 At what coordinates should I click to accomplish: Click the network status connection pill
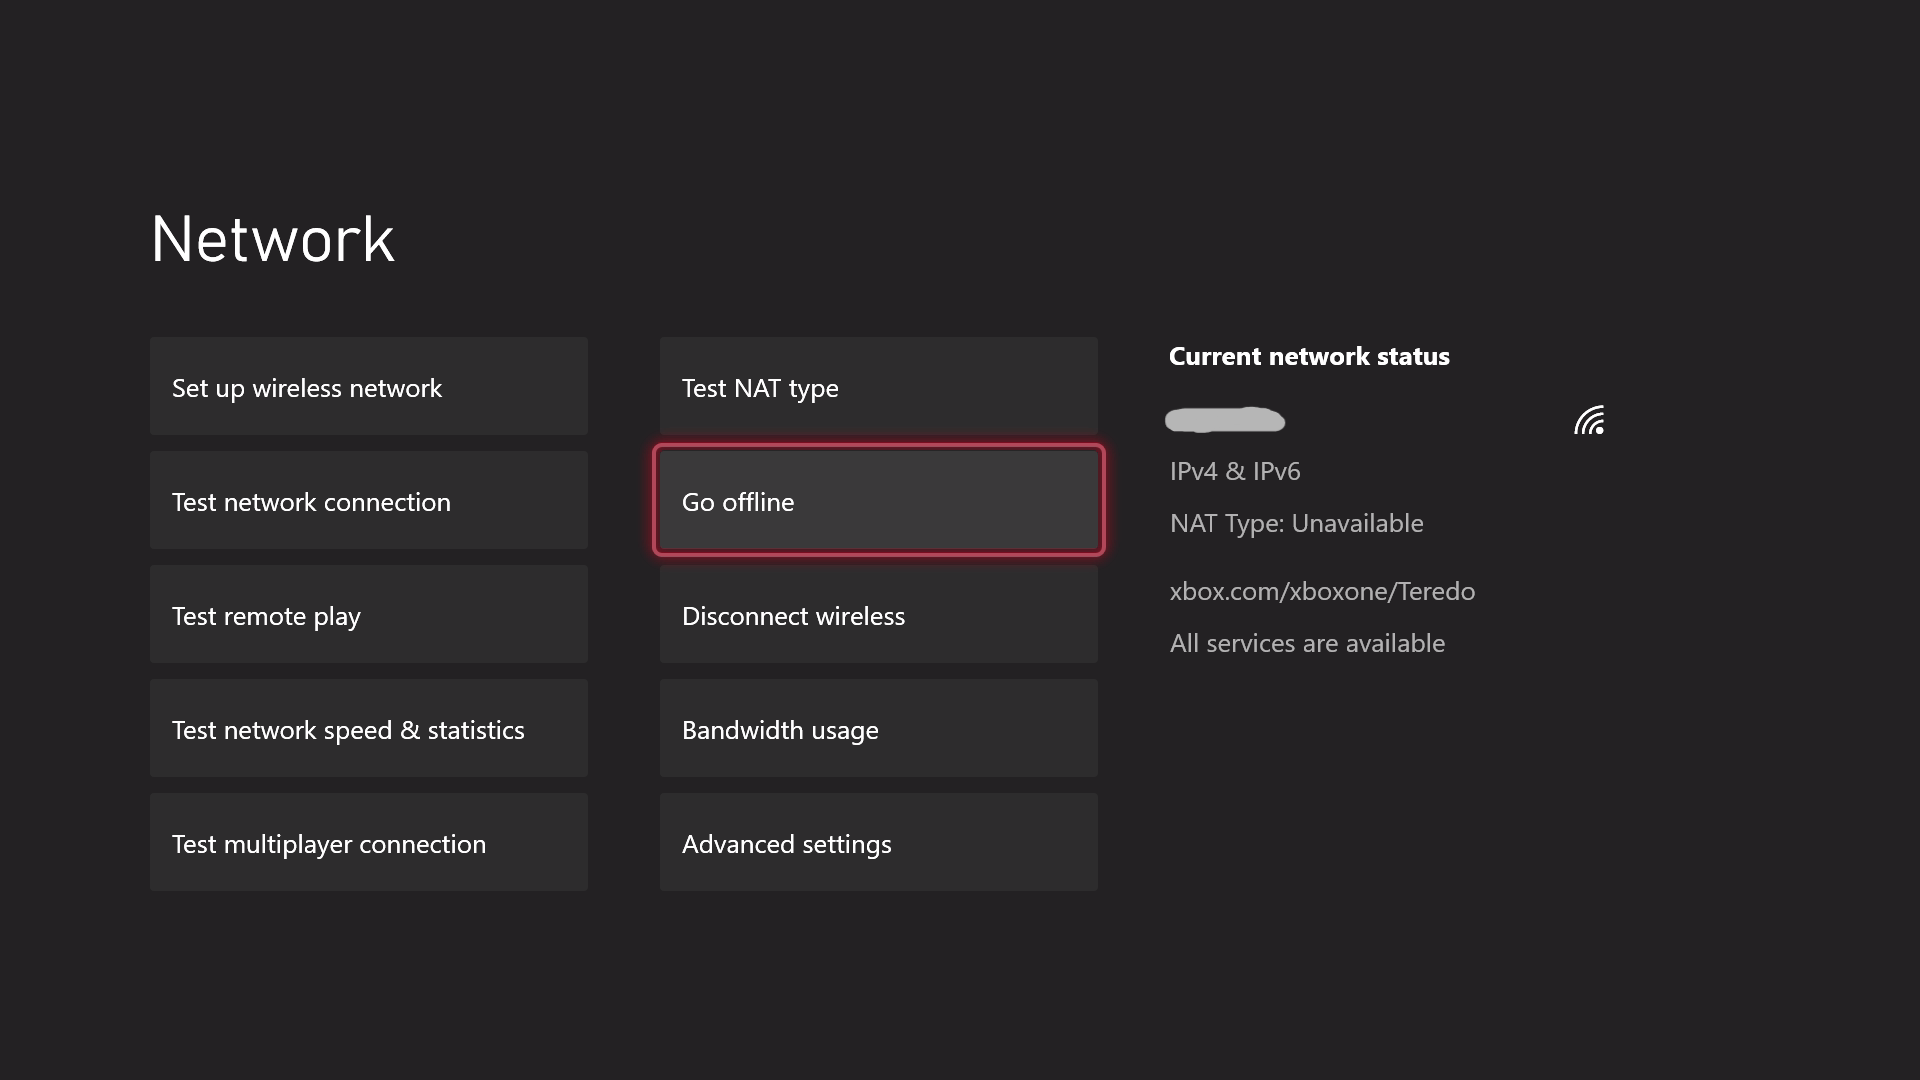1224,419
